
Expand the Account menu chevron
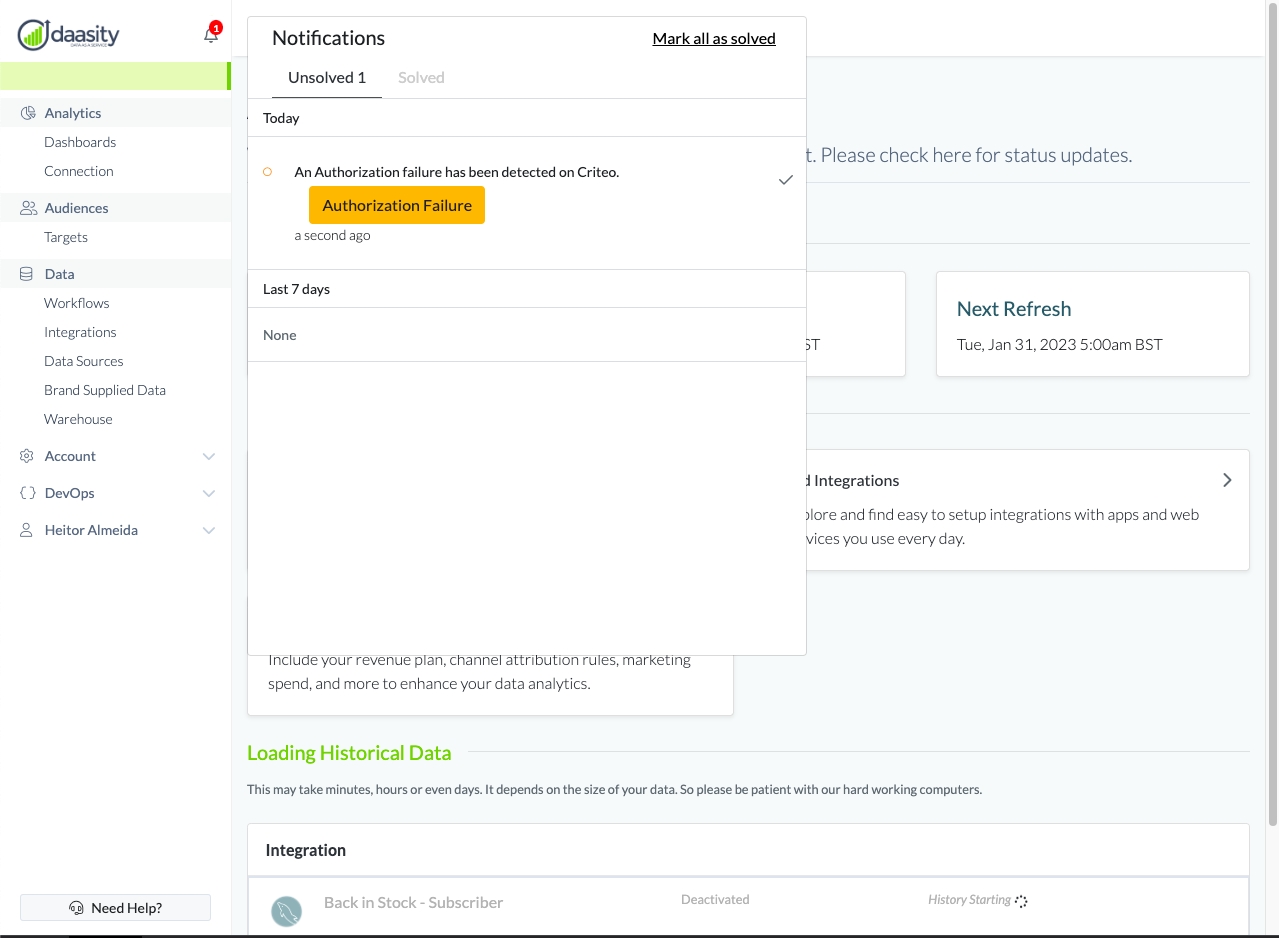(x=209, y=457)
